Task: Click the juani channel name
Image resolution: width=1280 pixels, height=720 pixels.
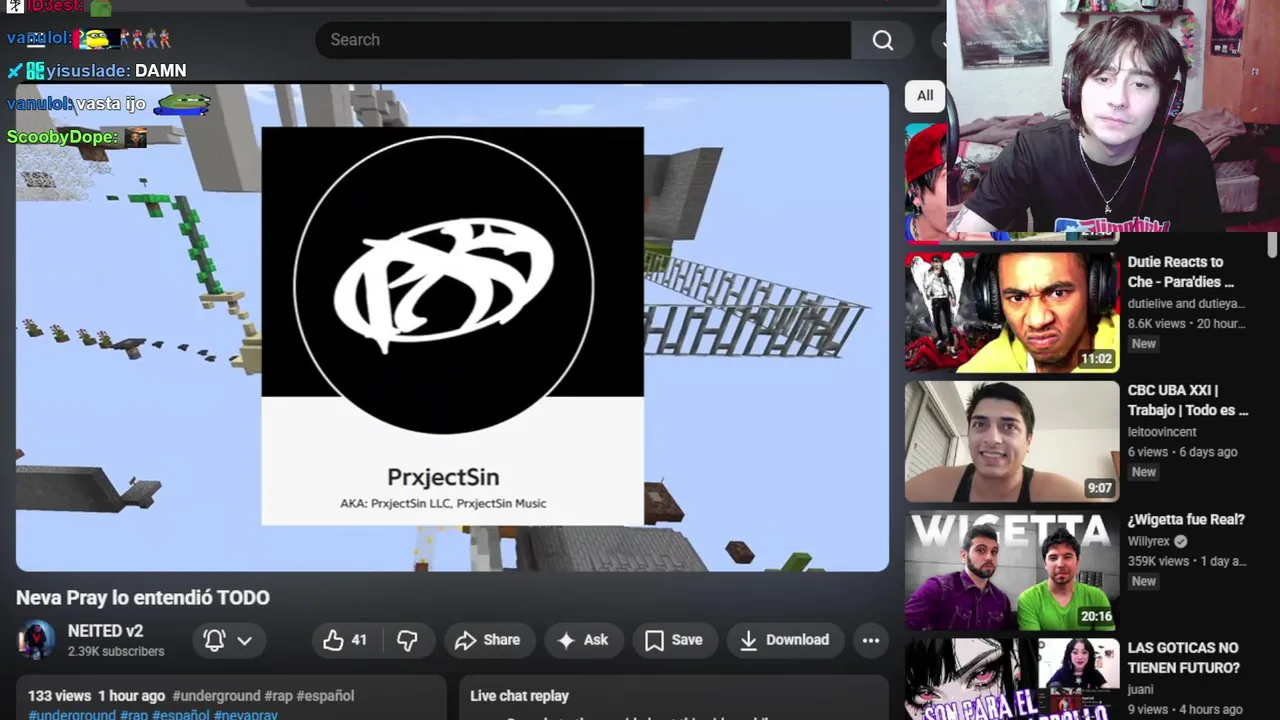Action: pos(1140,689)
